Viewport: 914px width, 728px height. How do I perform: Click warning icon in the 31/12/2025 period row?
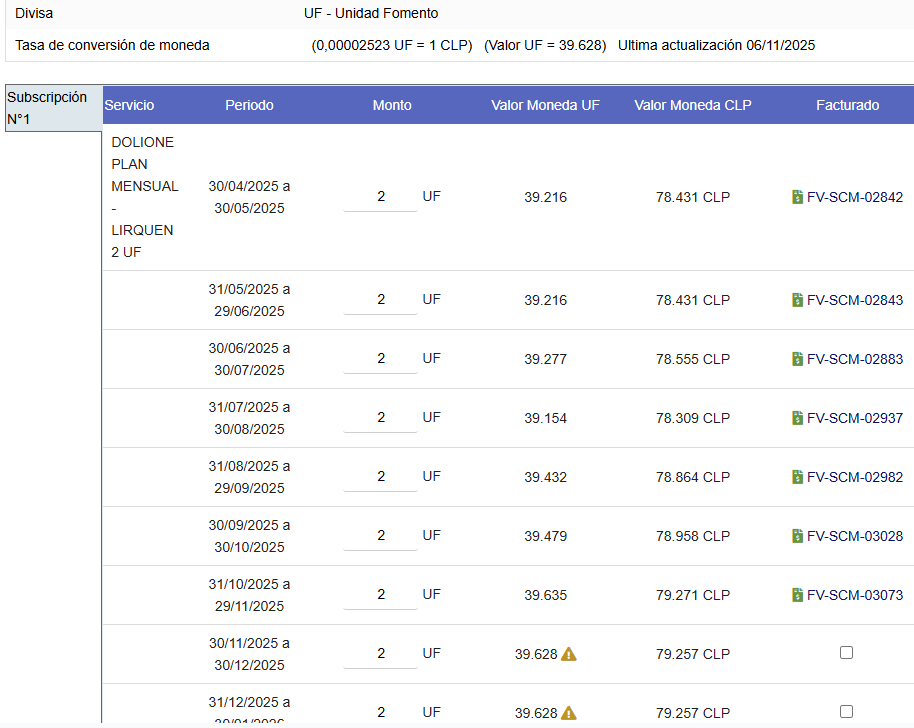click(x=569, y=713)
